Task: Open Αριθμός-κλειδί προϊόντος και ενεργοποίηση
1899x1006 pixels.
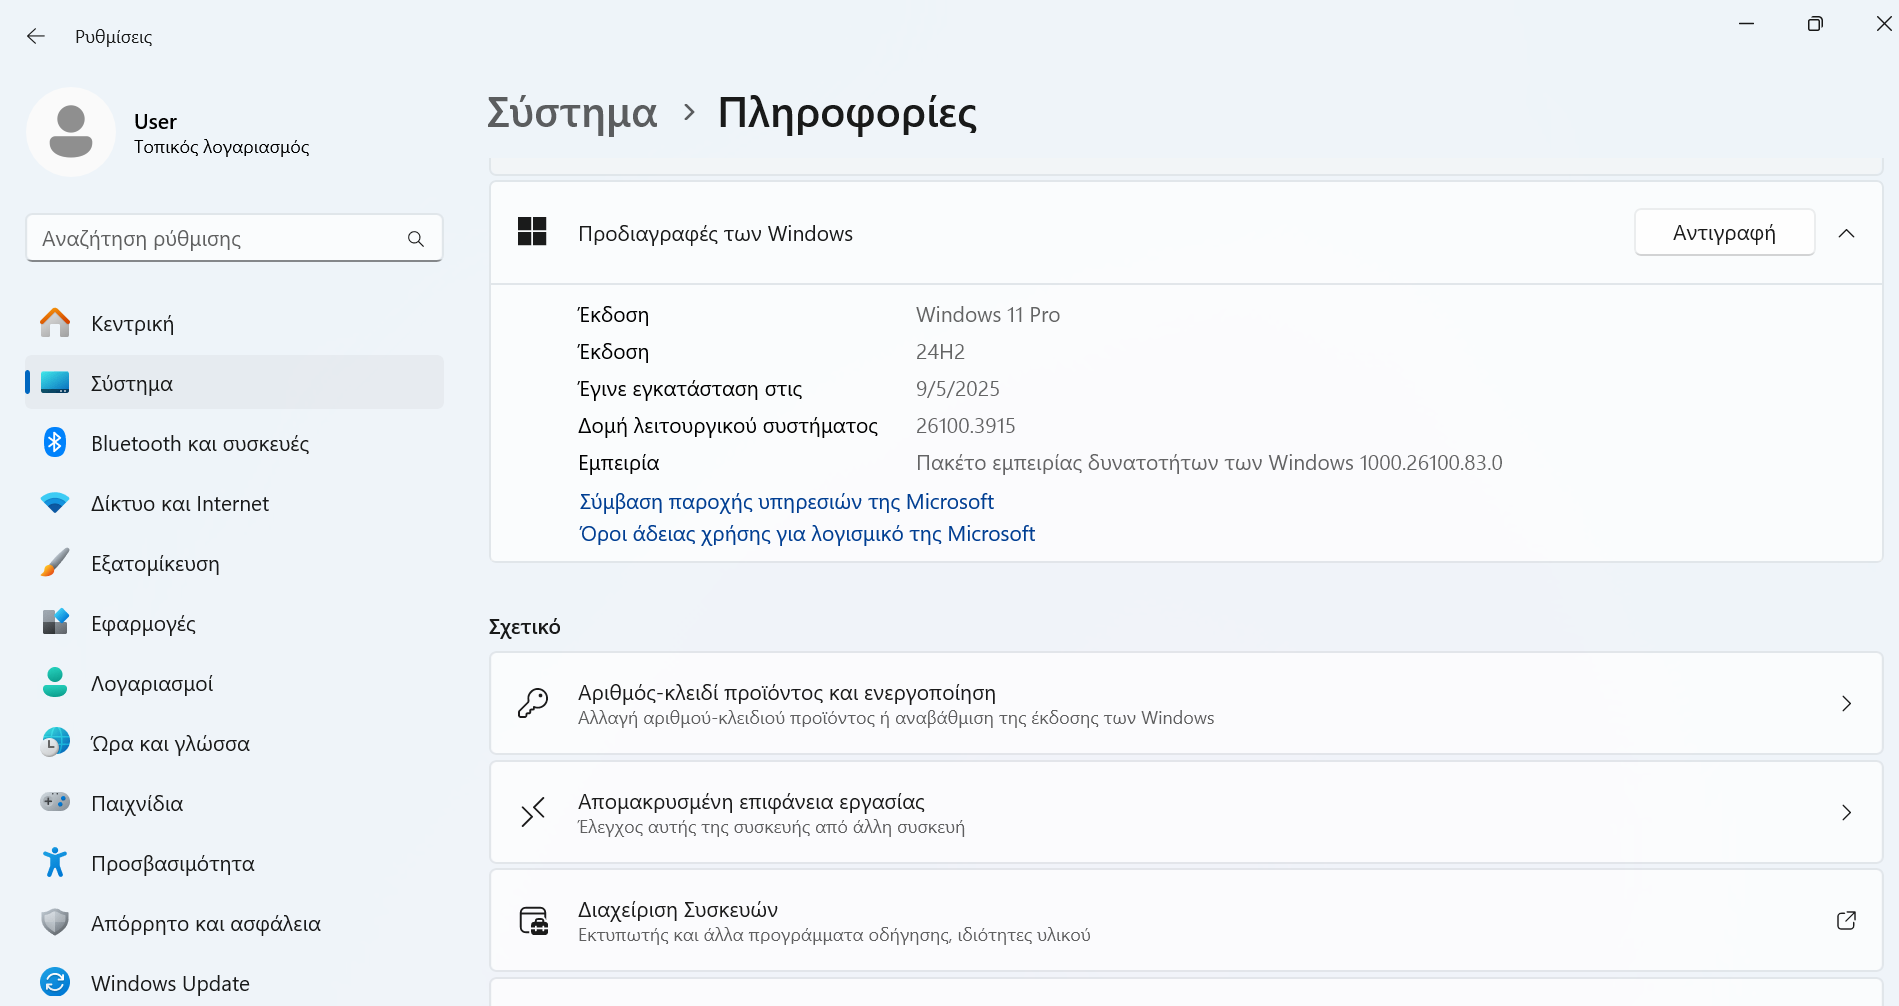Action: (1186, 704)
